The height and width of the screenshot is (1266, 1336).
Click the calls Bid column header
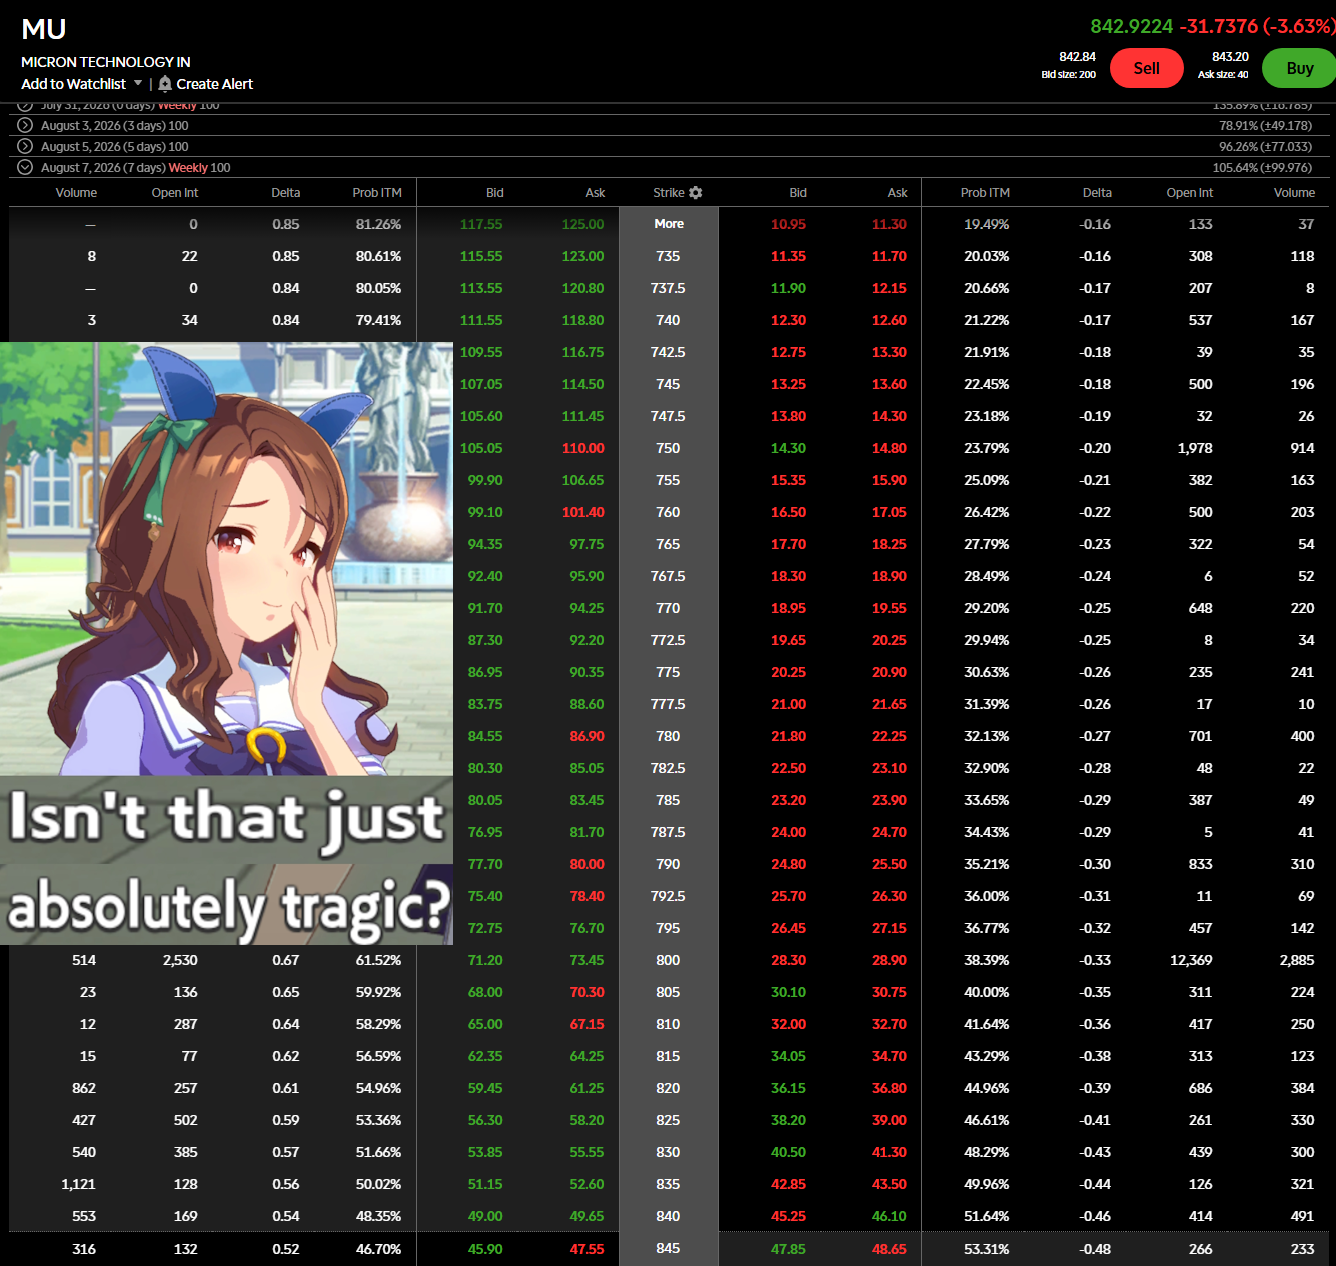tap(495, 193)
